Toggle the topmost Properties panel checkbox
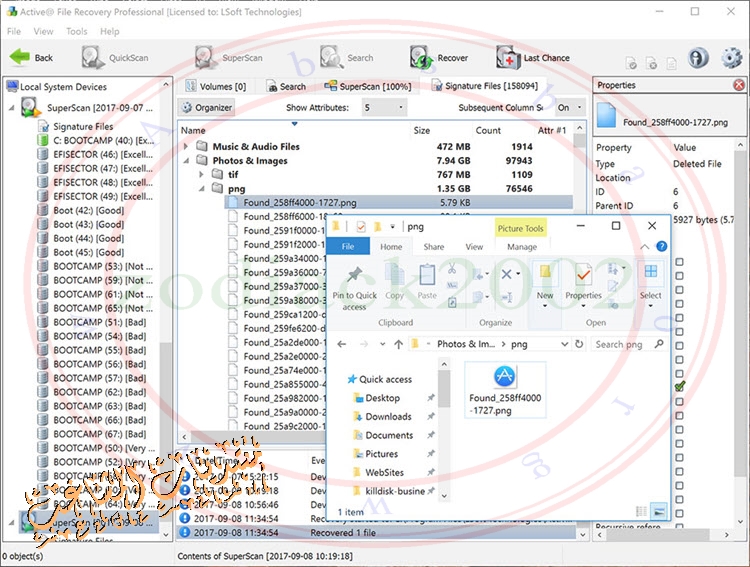 (x=679, y=262)
